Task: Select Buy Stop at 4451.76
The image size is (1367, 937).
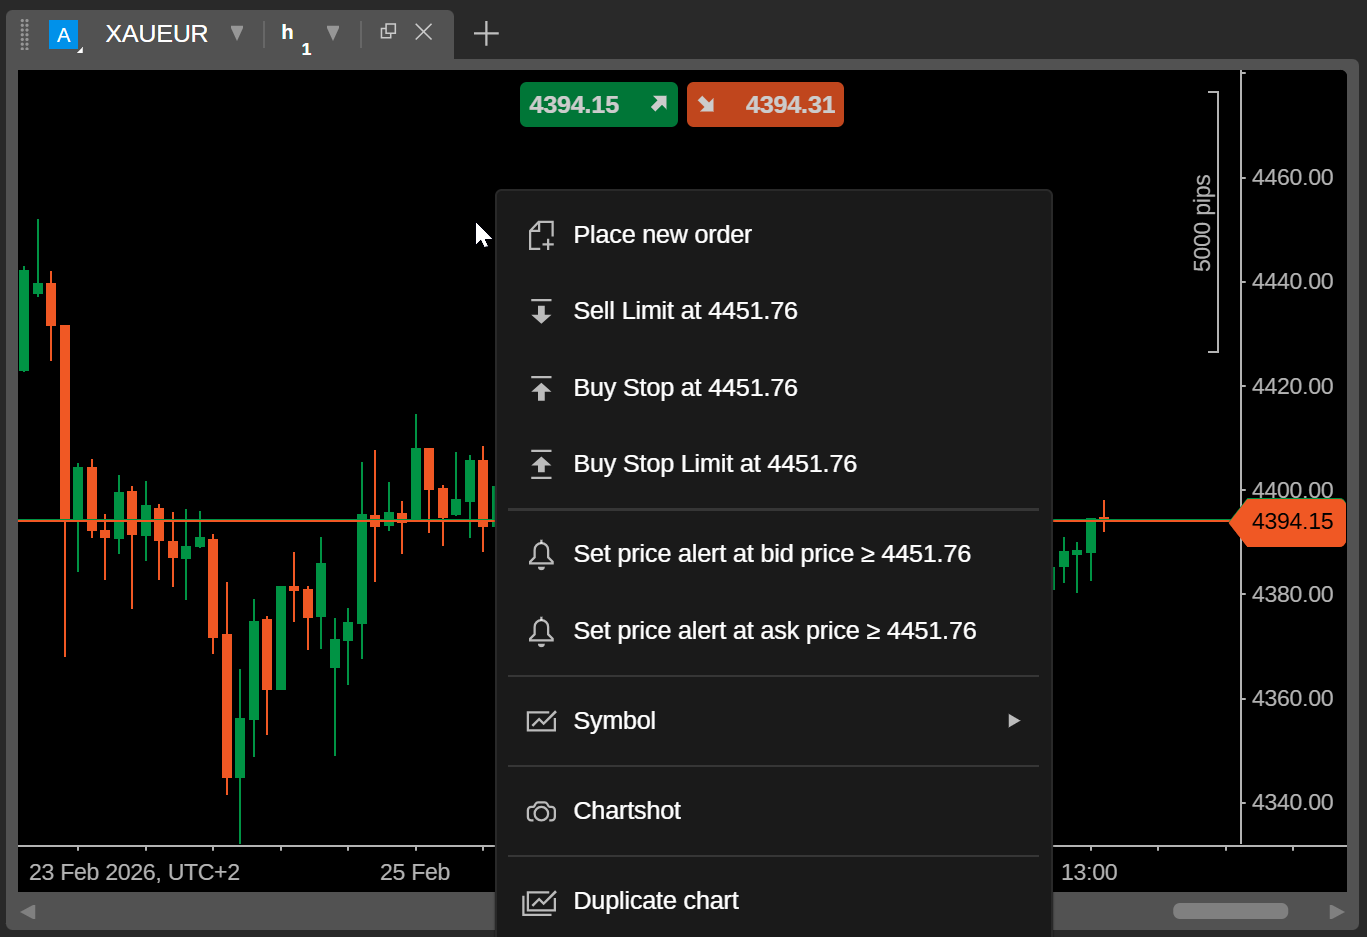Action: coord(774,388)
